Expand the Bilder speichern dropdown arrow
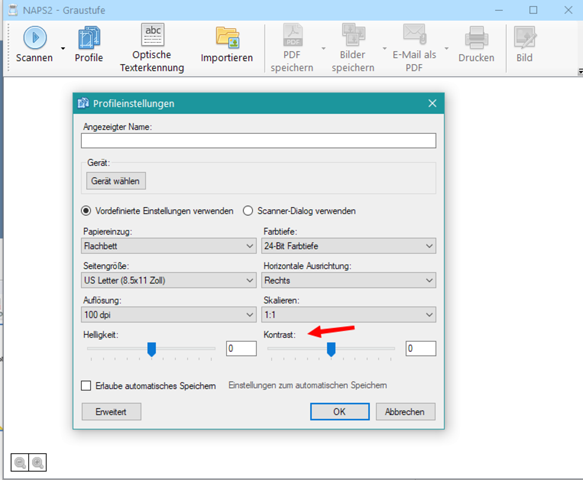This screenshot has width=583, height=480. click(384, 48)
